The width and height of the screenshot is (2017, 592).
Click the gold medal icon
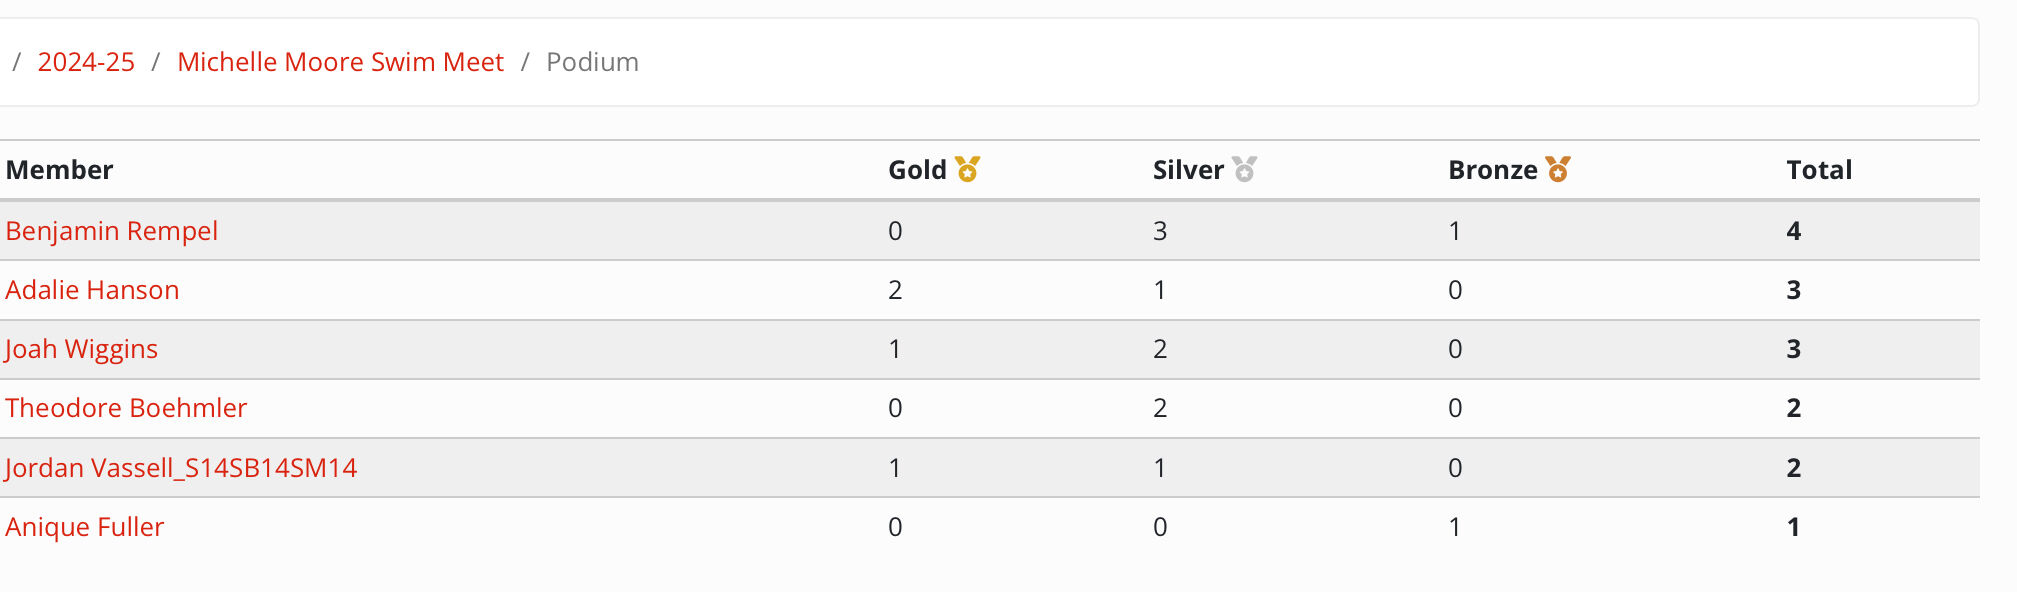967,169
